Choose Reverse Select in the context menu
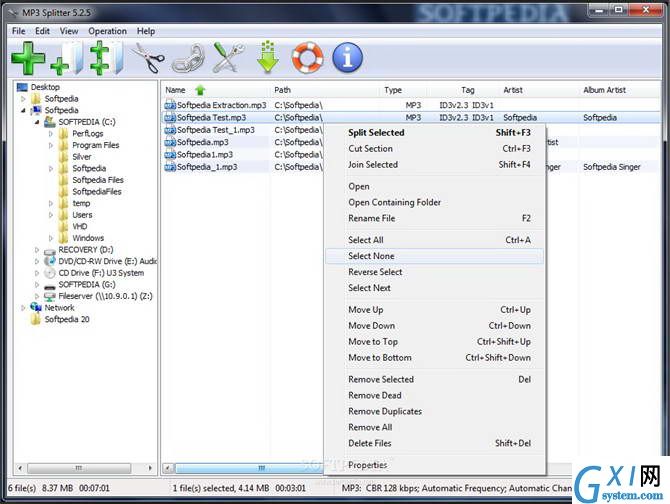670x504 pixels. pos(435,272)
